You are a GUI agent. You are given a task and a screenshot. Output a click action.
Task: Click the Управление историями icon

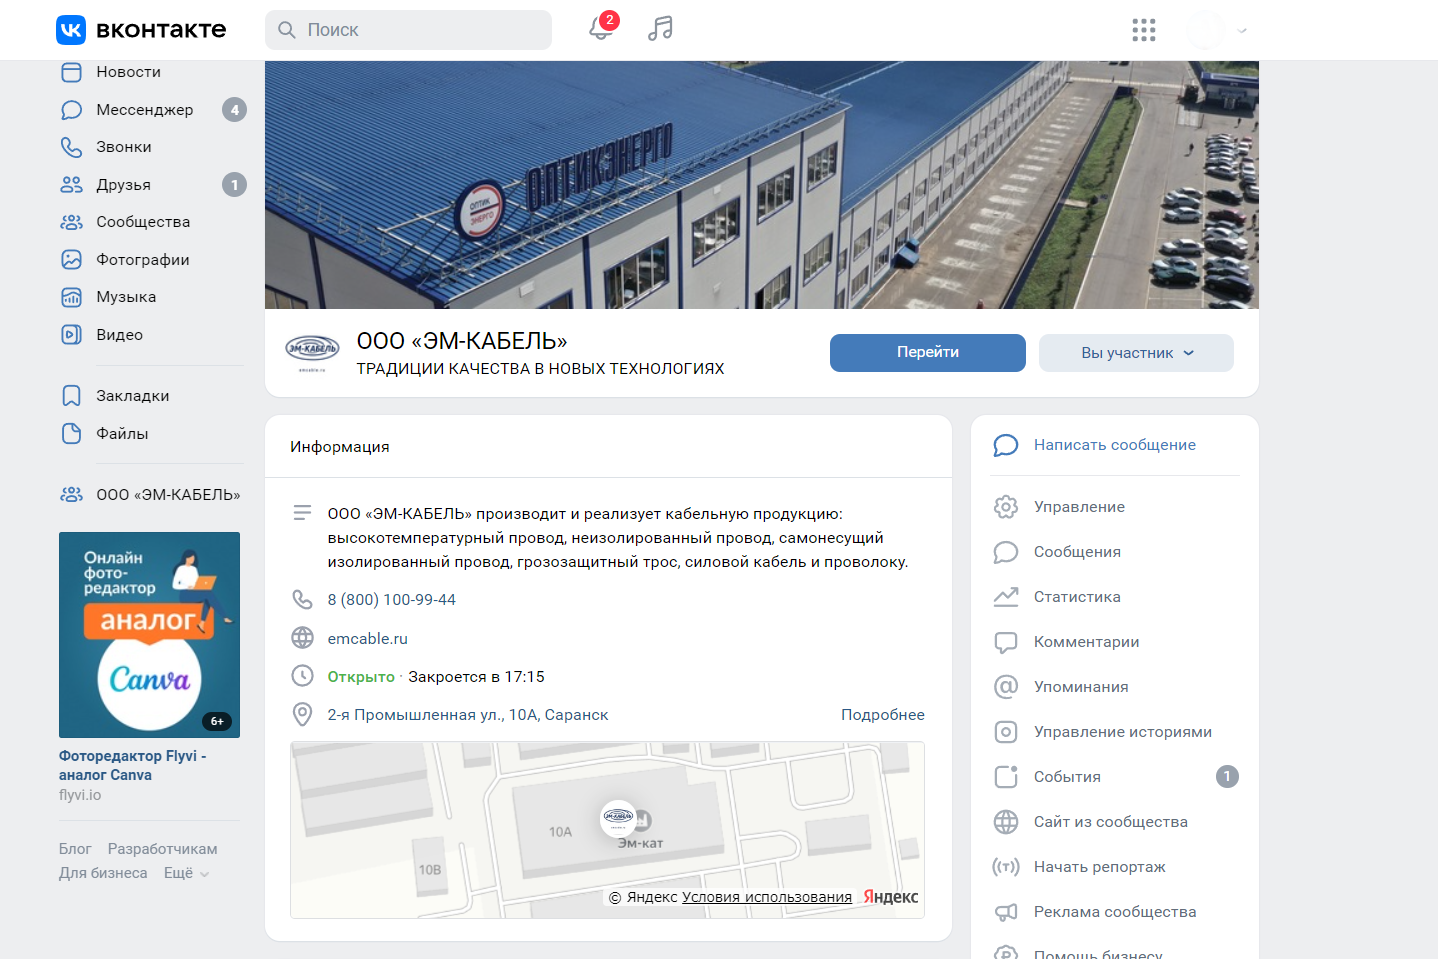click(1006, 732)
